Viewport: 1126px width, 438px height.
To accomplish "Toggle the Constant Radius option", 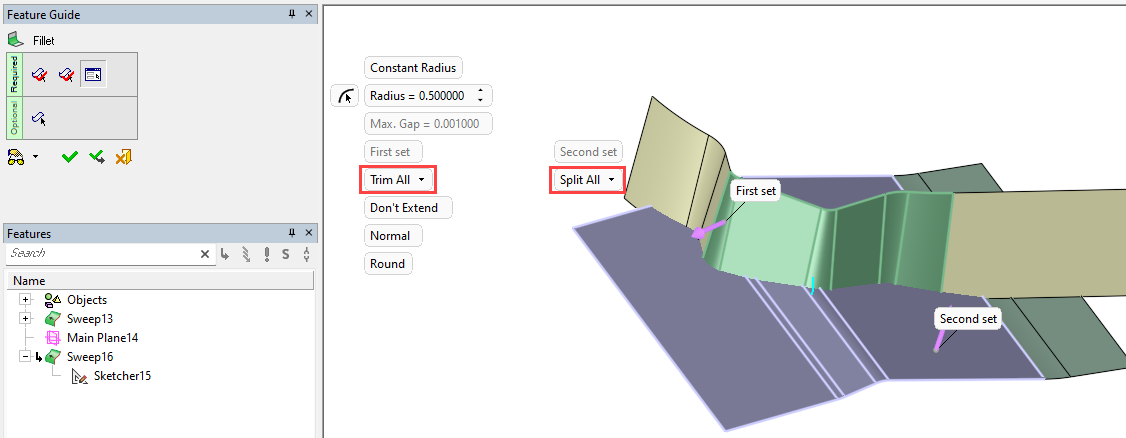I will coord(413,68).
